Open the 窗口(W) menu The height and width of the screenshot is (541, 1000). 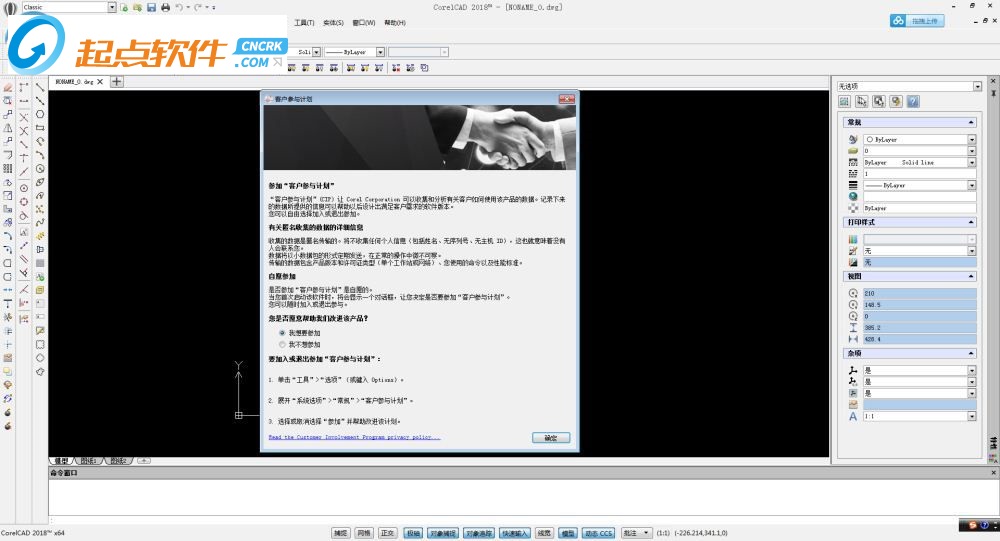click(x=364, y=22)
